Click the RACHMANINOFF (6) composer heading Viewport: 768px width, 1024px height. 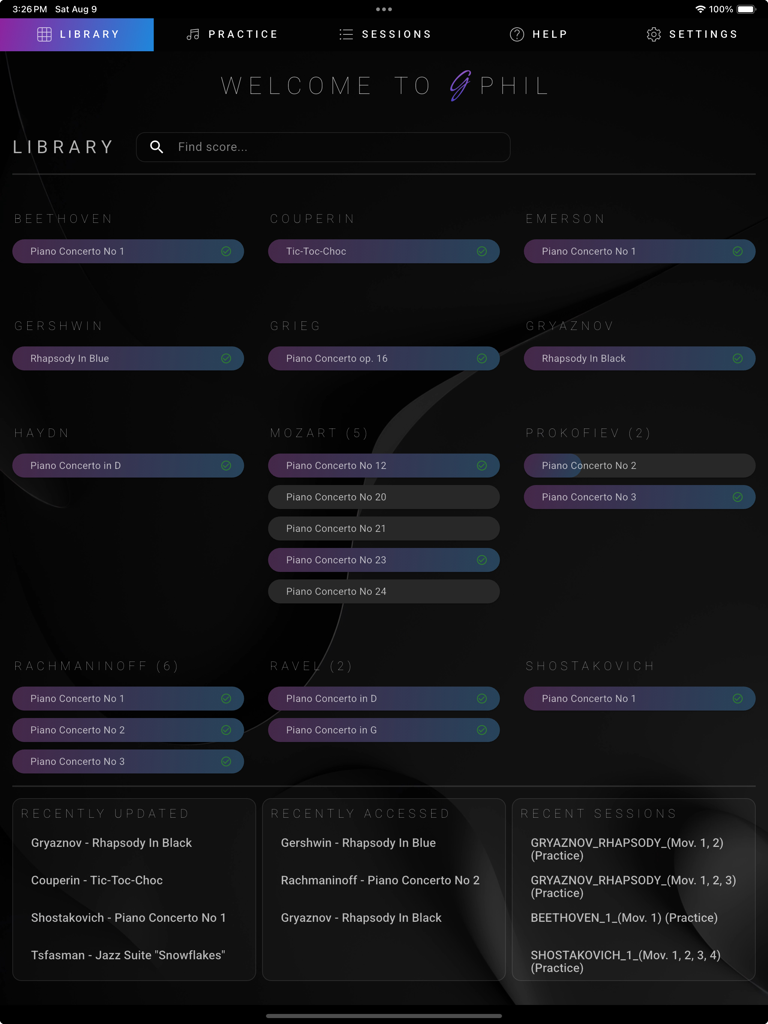[x=97, y=666]
